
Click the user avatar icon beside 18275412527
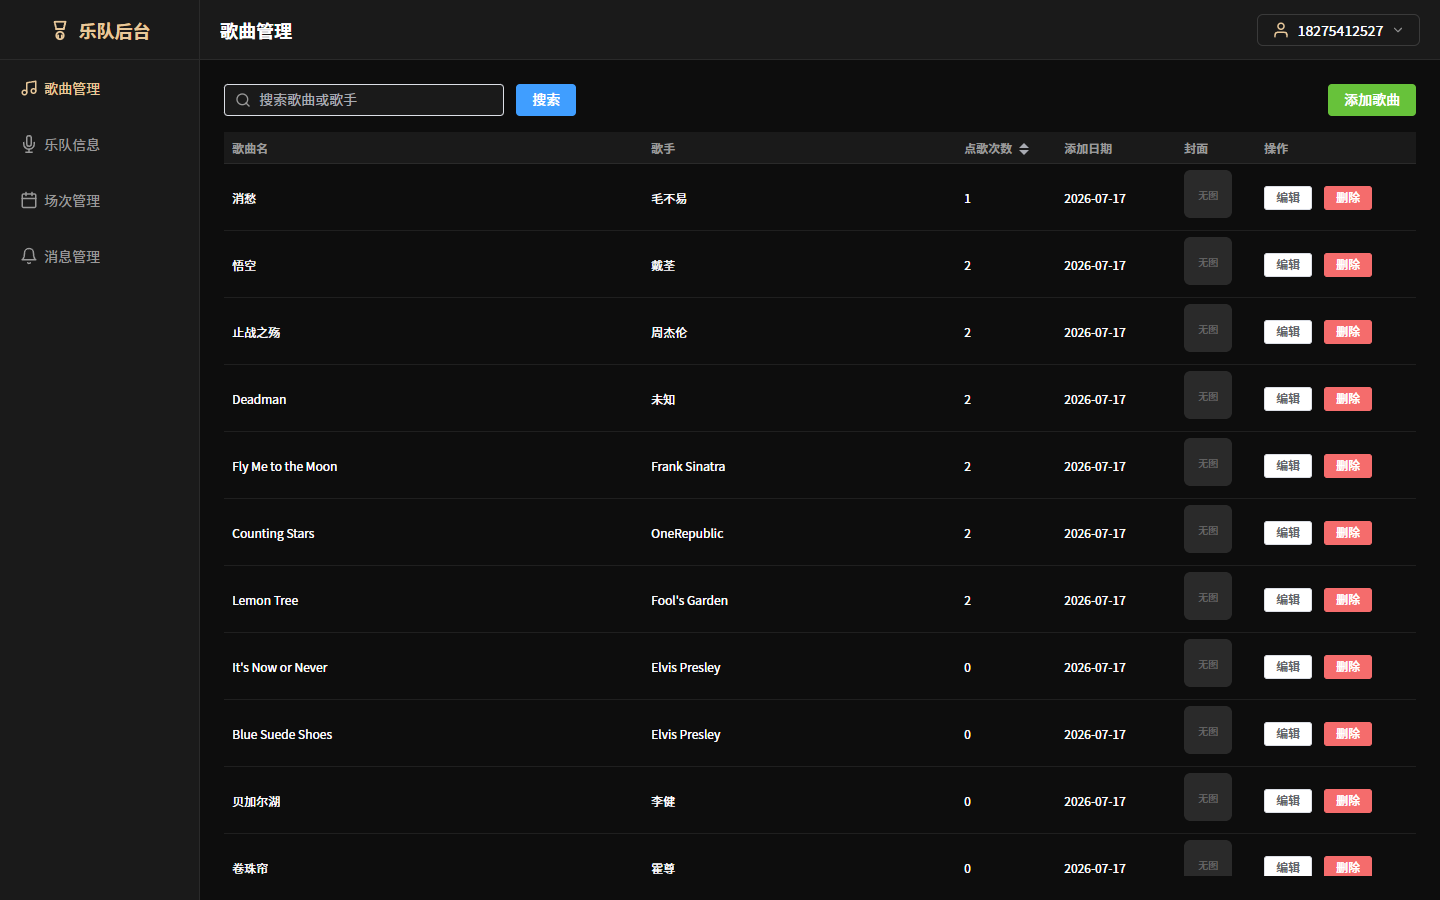[1280, 30]
